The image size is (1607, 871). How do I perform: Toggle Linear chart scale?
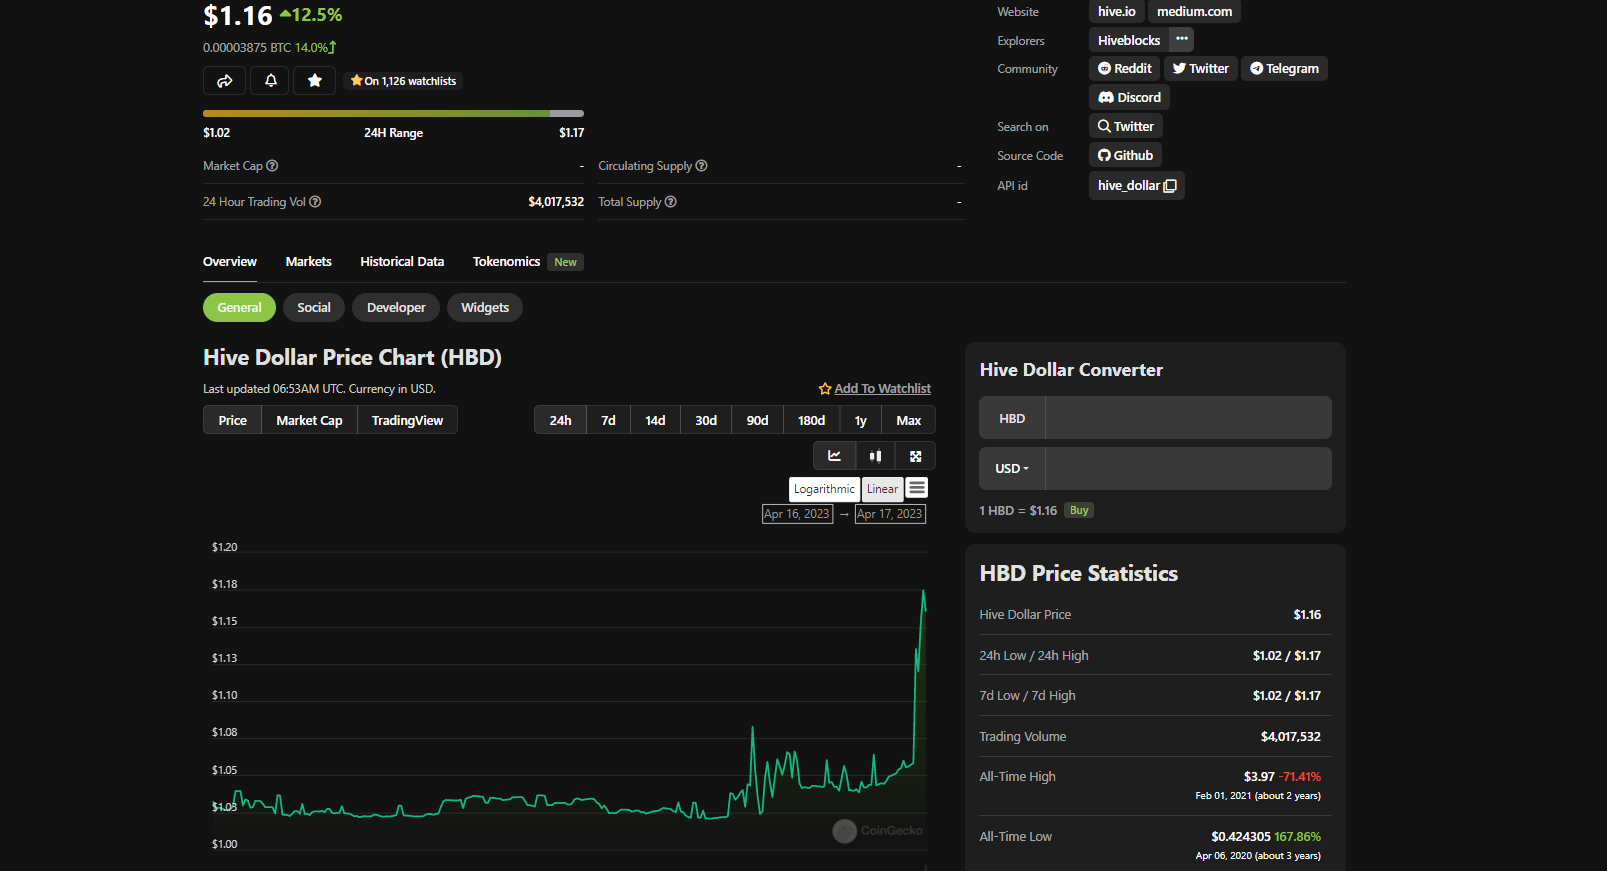pyautogui.click(x=882, y=489)
